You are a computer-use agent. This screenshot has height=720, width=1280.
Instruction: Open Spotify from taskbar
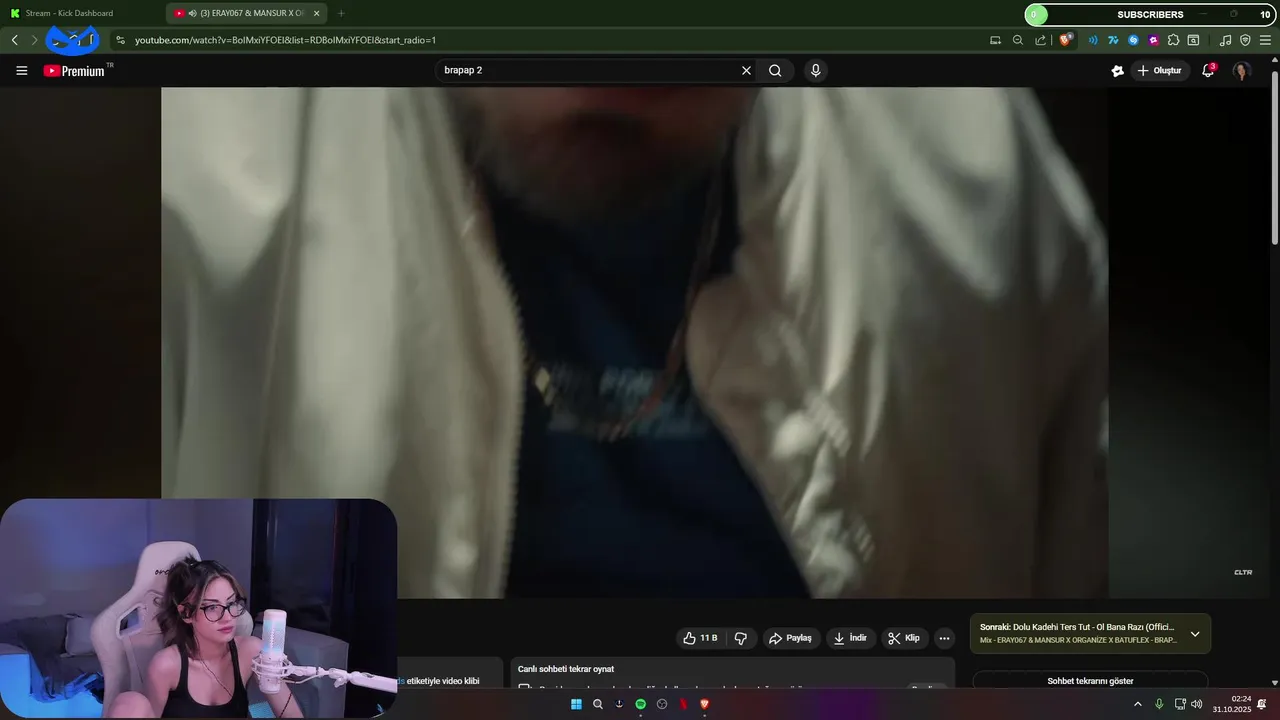pyautogui.click(x=641, y=704)
